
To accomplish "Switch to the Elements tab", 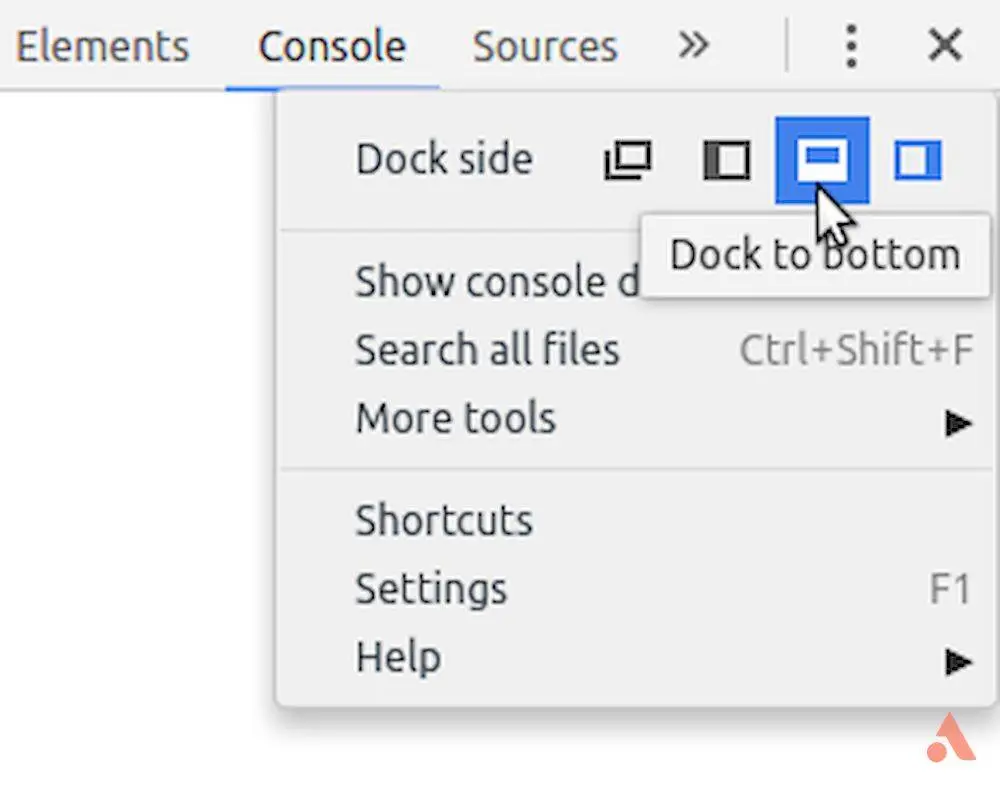I will click(102, 46).
